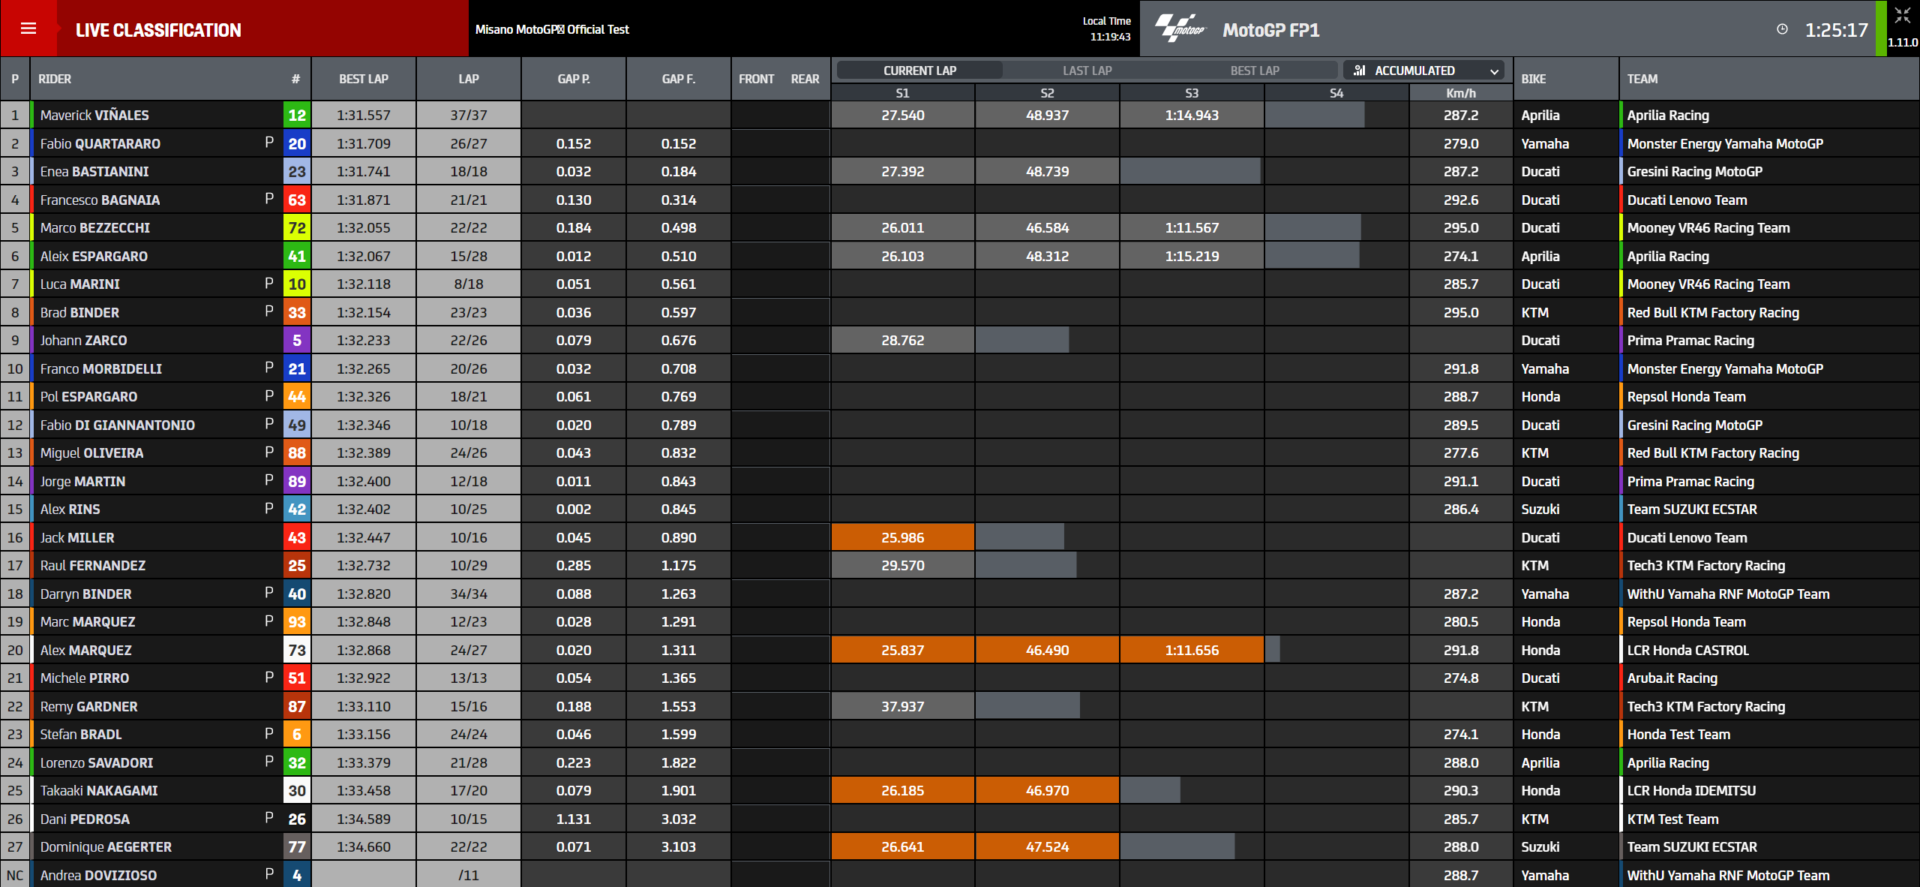Click Bradl's number 6 badge

coord(297,734)
